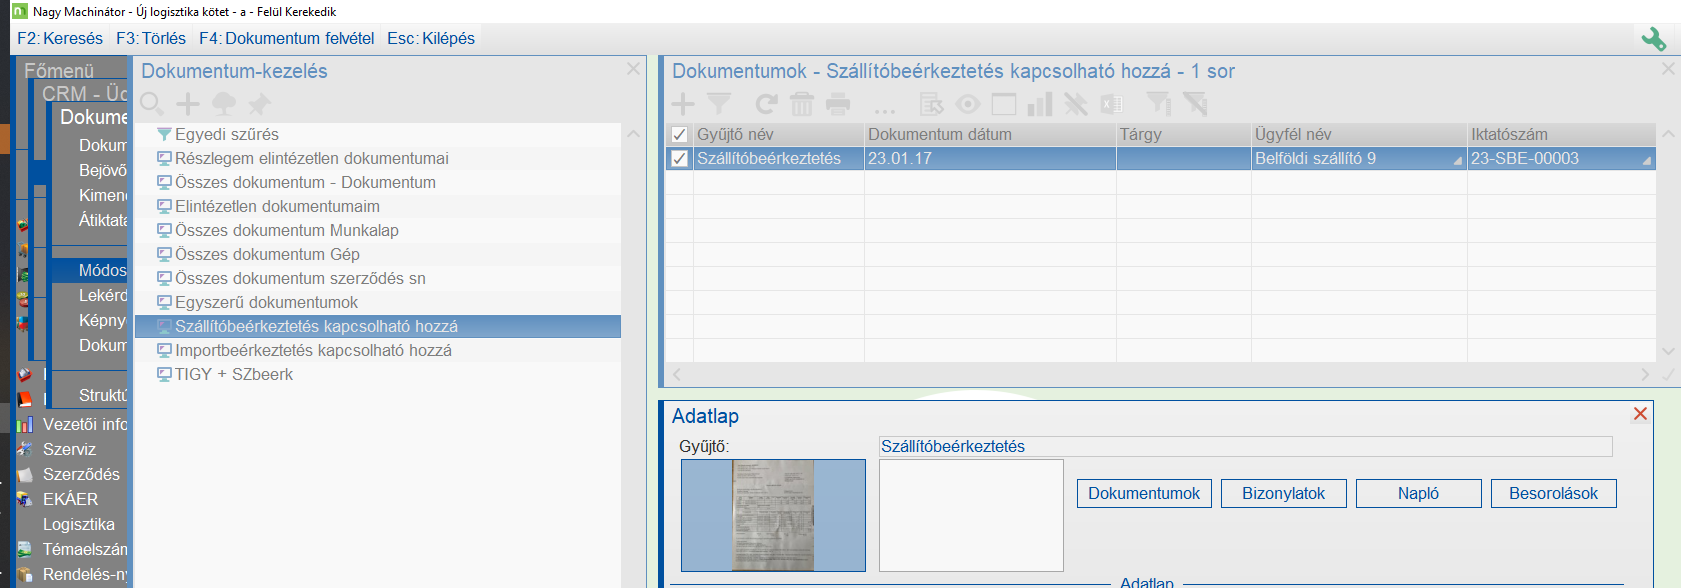Click the tree icon in Dokumentum-kezelés toolbar
The width and height of the screenshot is (1681, 588).
click(x=224, y=104)
